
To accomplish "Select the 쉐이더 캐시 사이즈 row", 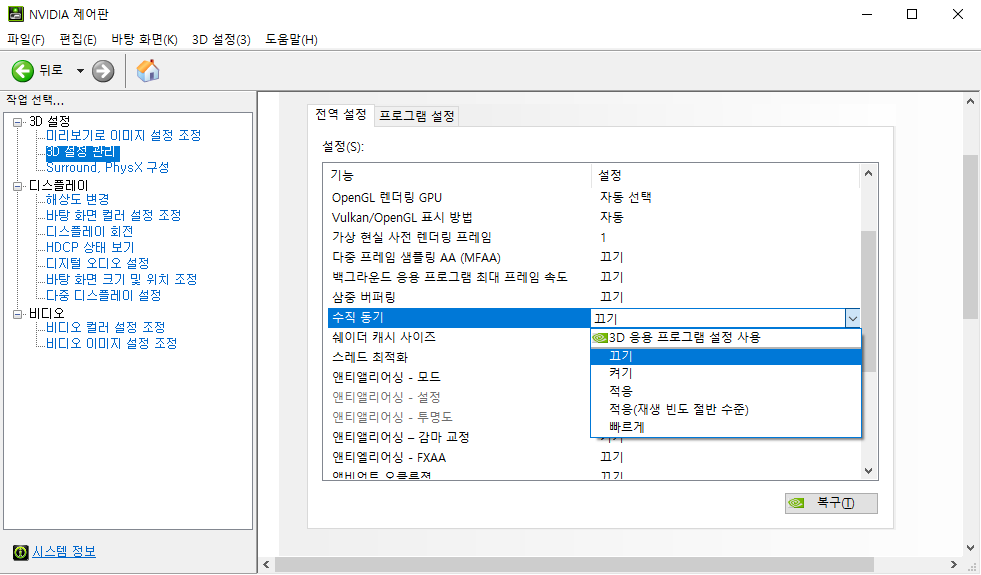I will pos(459,337).
